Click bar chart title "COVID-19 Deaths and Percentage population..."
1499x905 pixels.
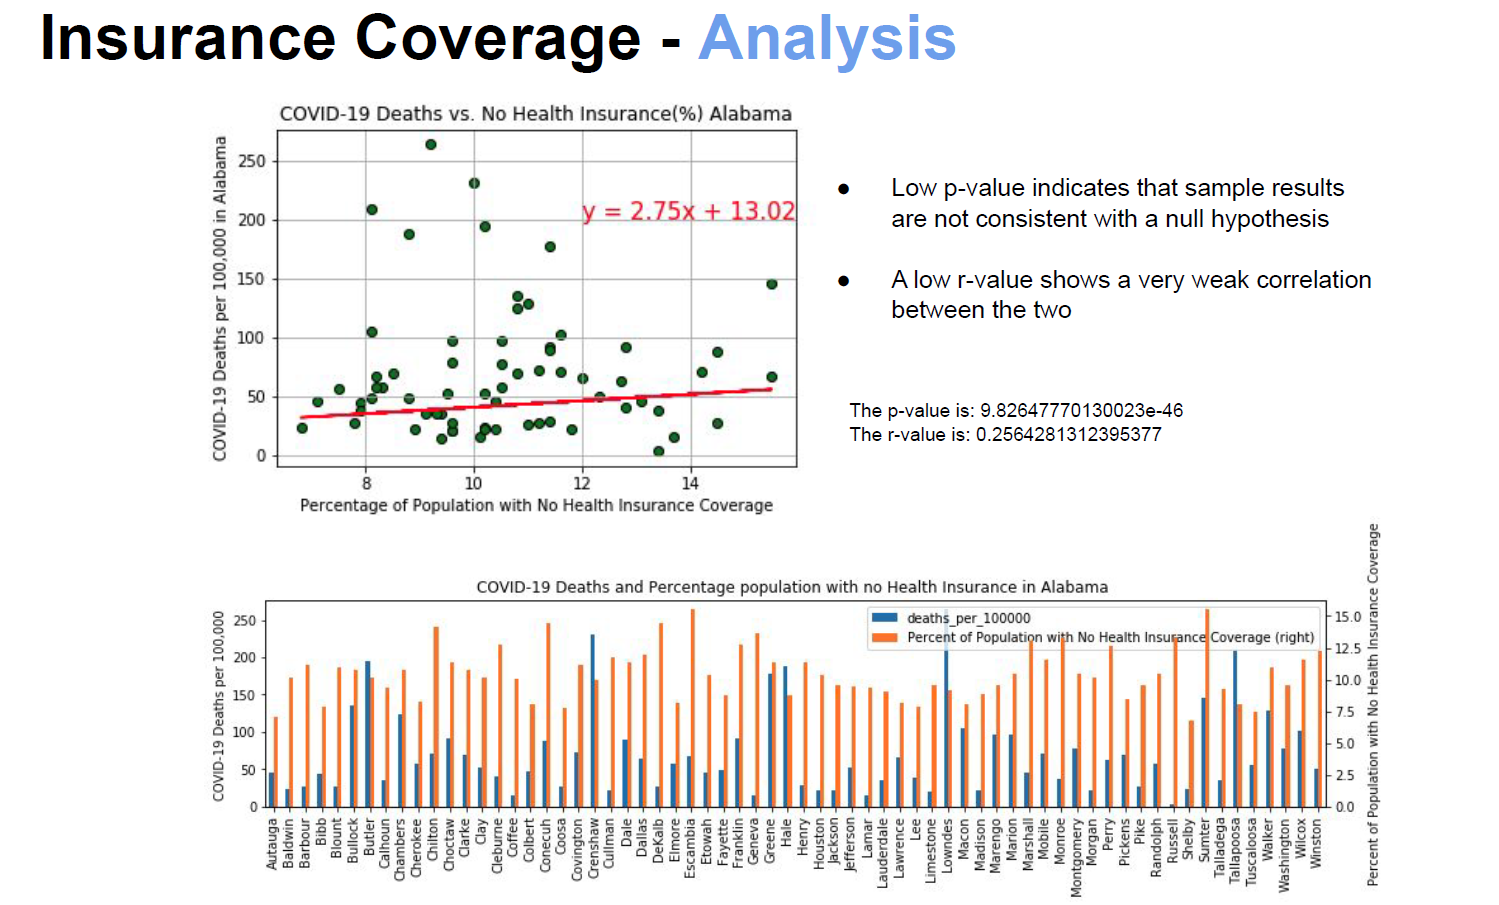(792, 587)
